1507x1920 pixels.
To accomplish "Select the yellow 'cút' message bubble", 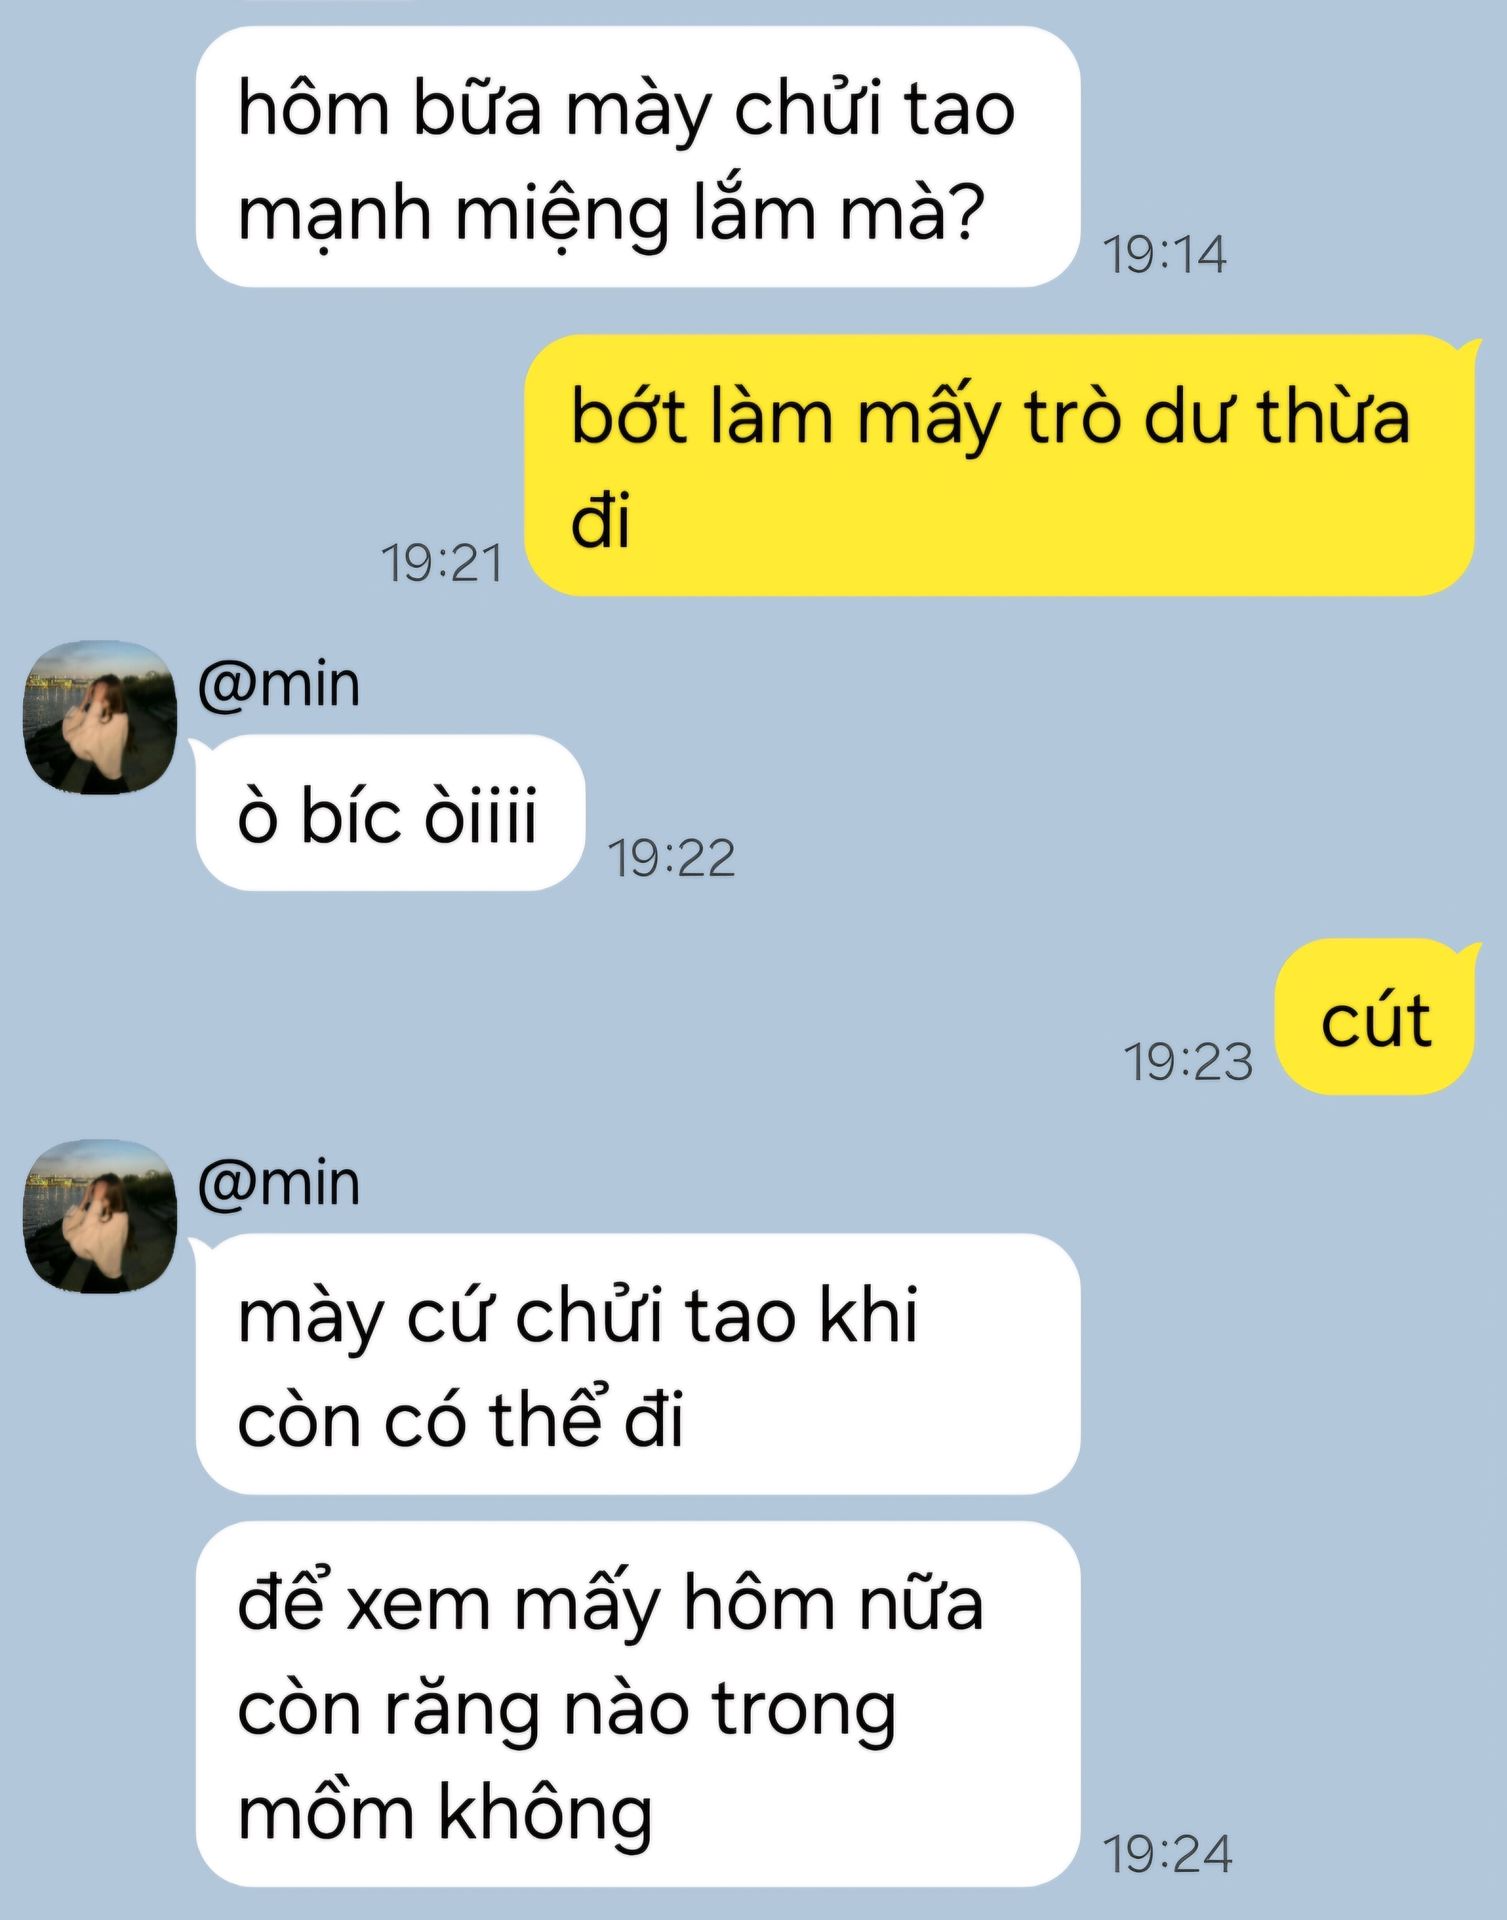I will pos(1376,1016).
